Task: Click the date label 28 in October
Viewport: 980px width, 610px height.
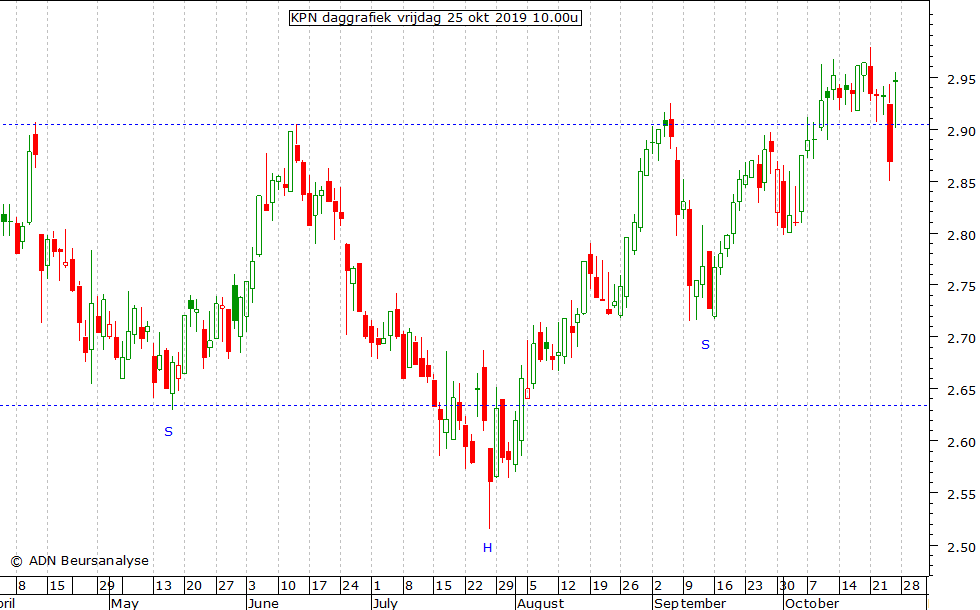Action: [911, 586]
